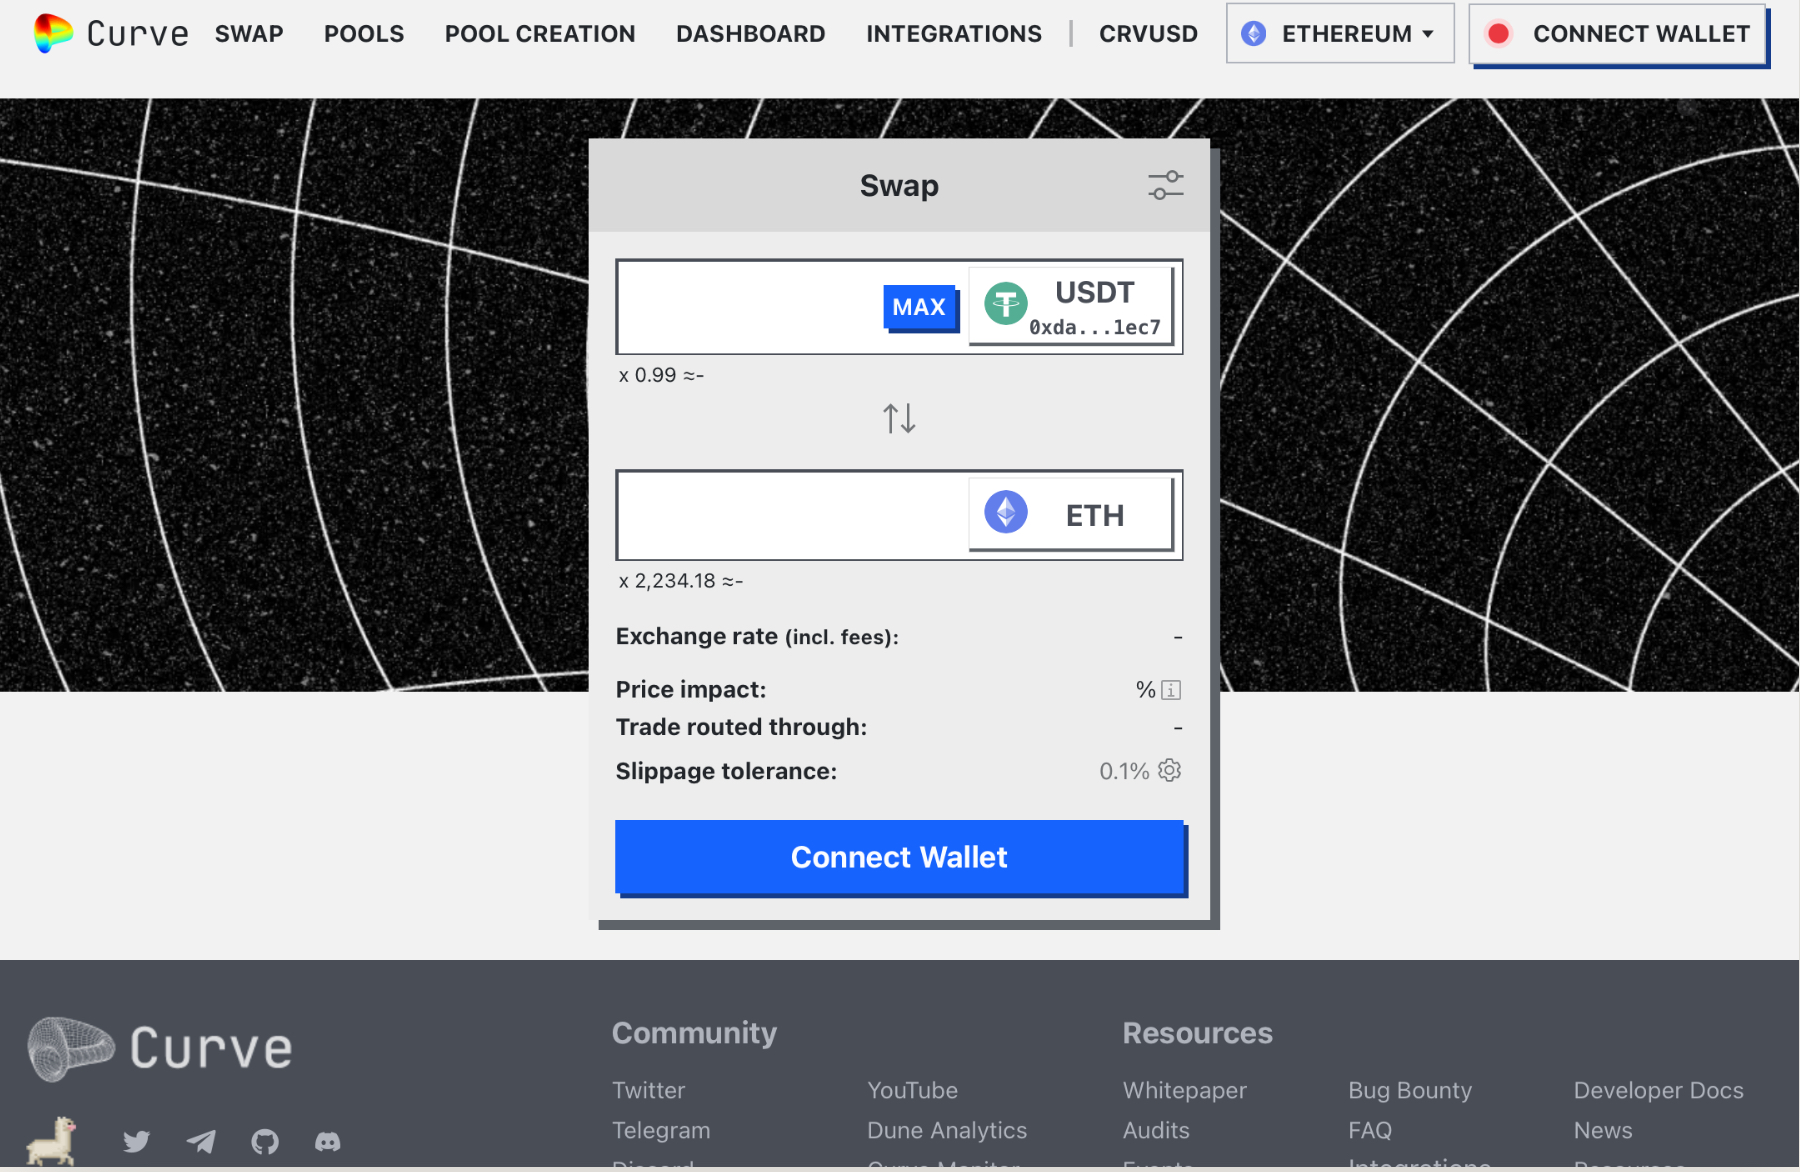Open the Whitepaper link
This screenshot has width=1800, height=1172.
1184,1090
